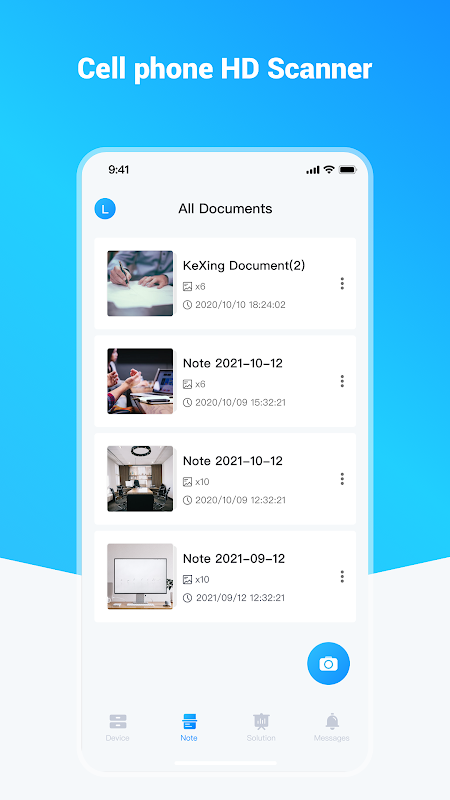Open the Messages tab
The width and height of the screenshot is (450, 800).
coord(332,728)
